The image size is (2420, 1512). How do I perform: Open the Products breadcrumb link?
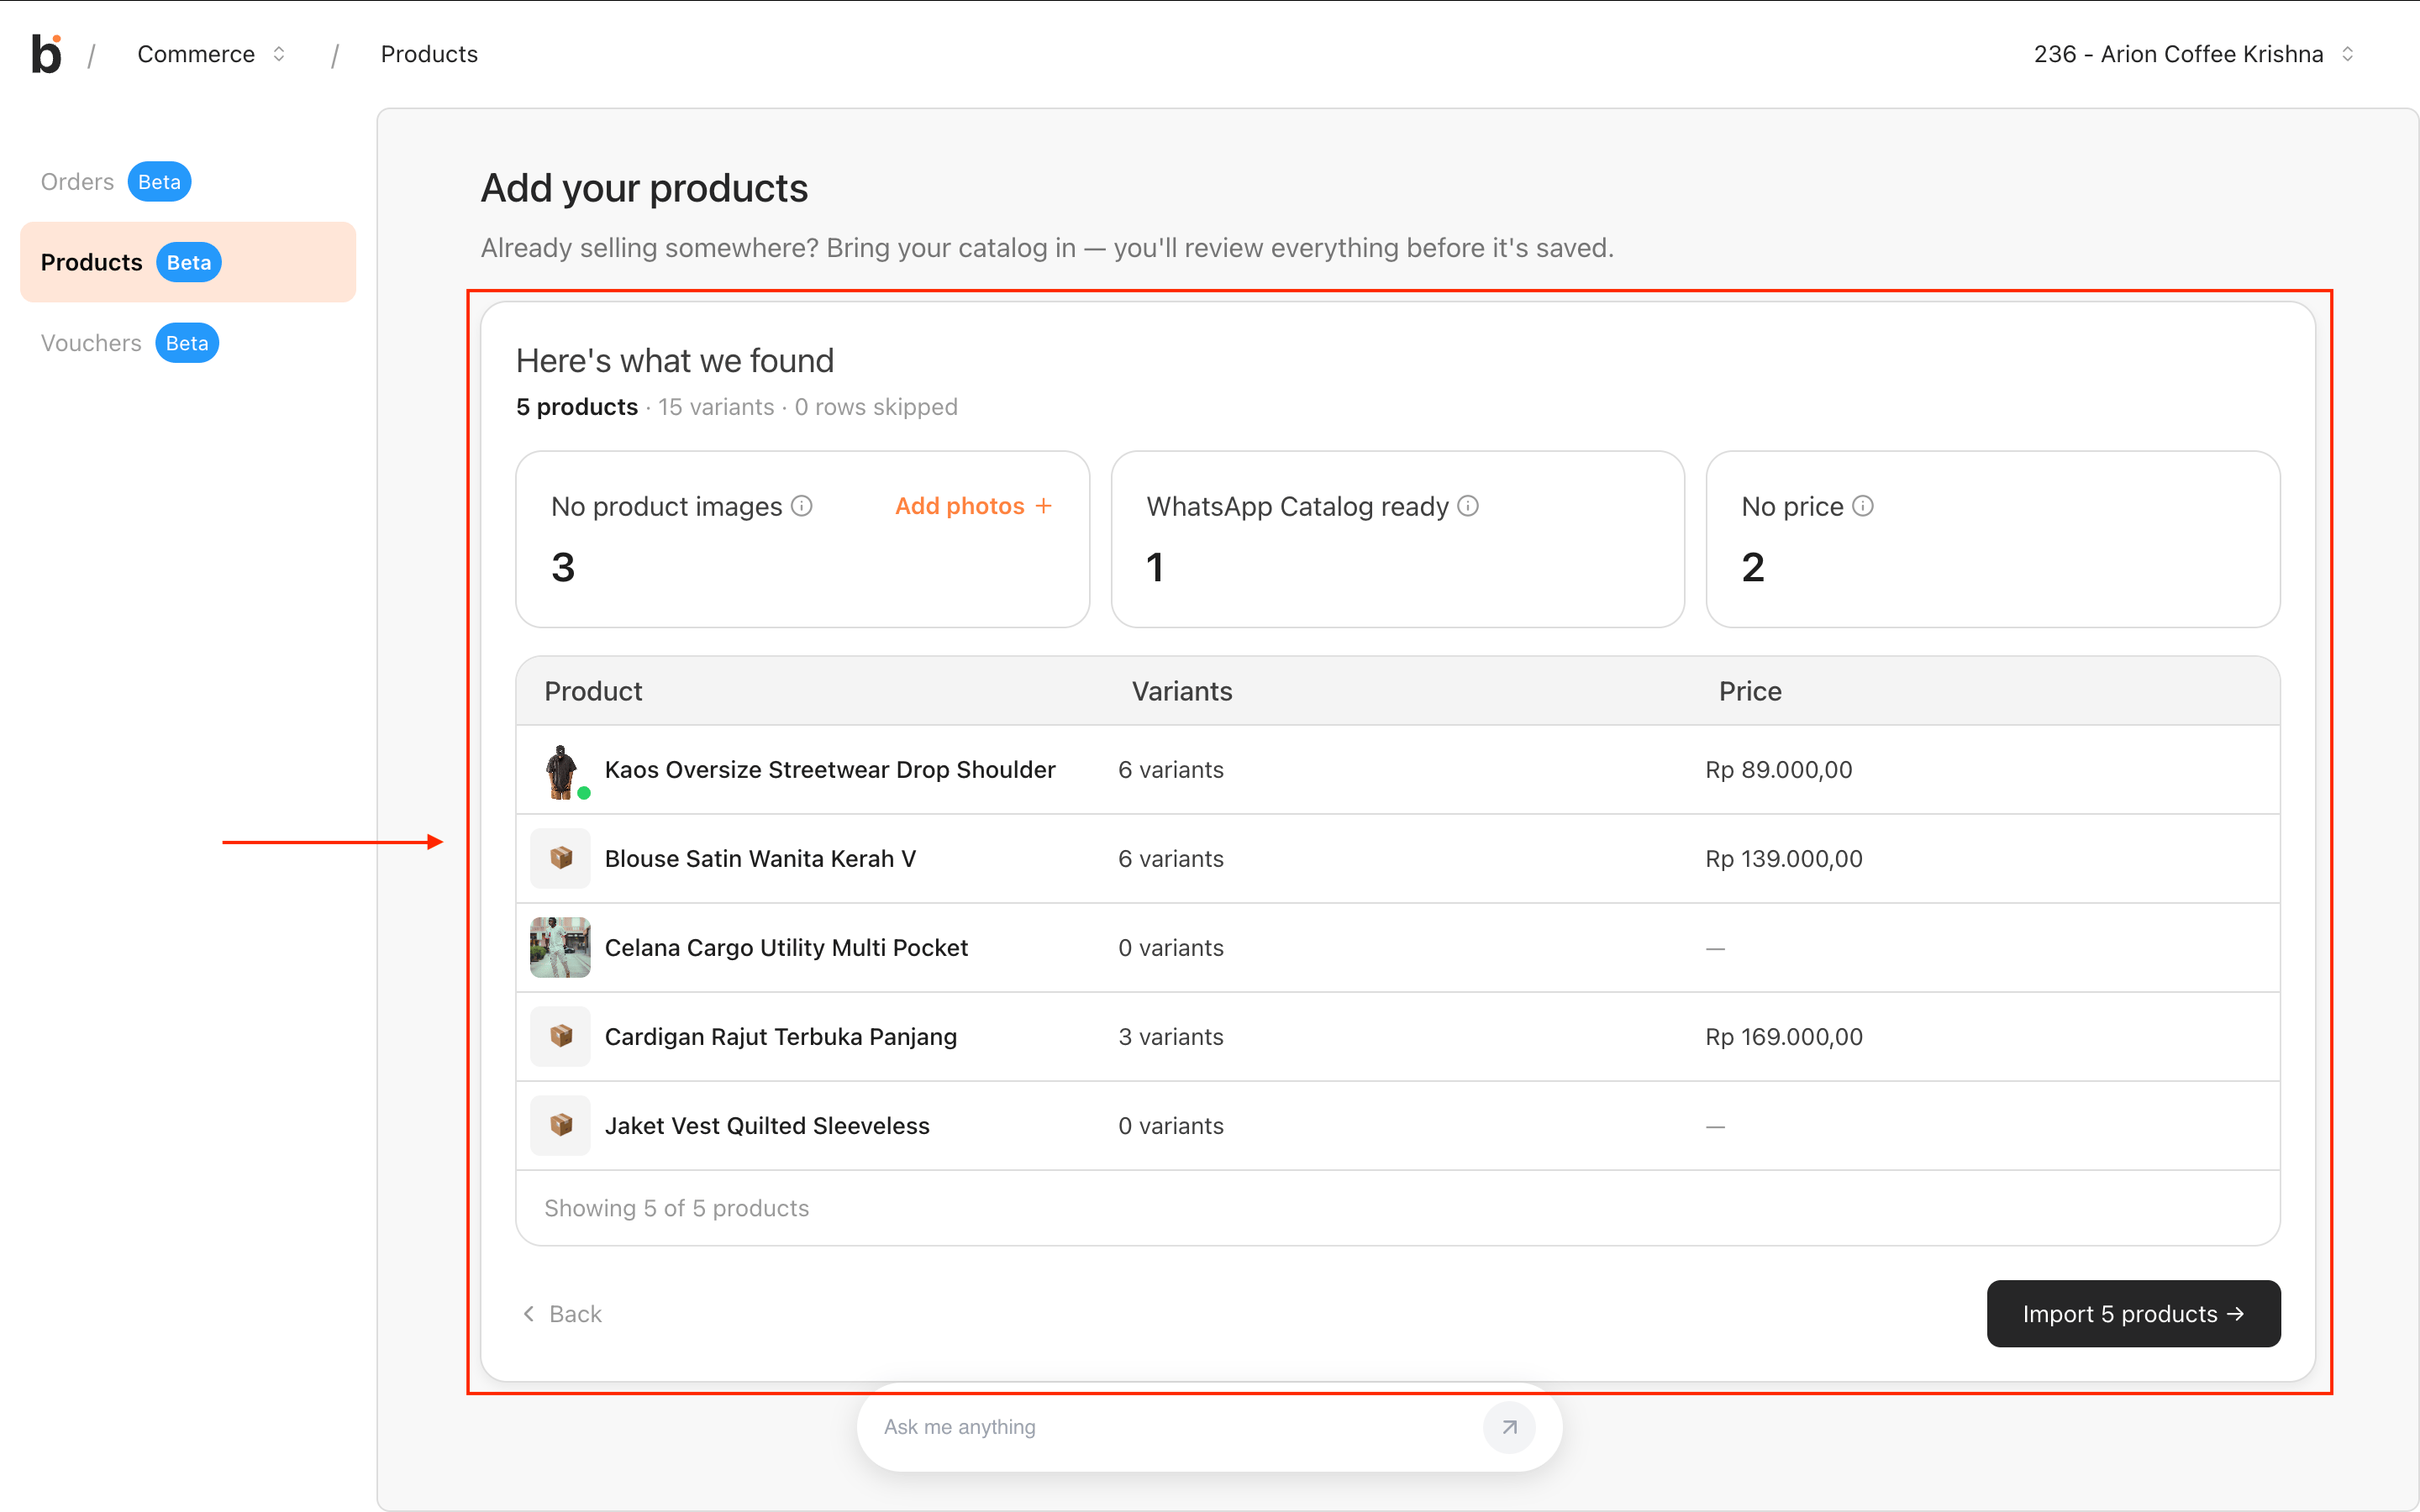point(429,54)
